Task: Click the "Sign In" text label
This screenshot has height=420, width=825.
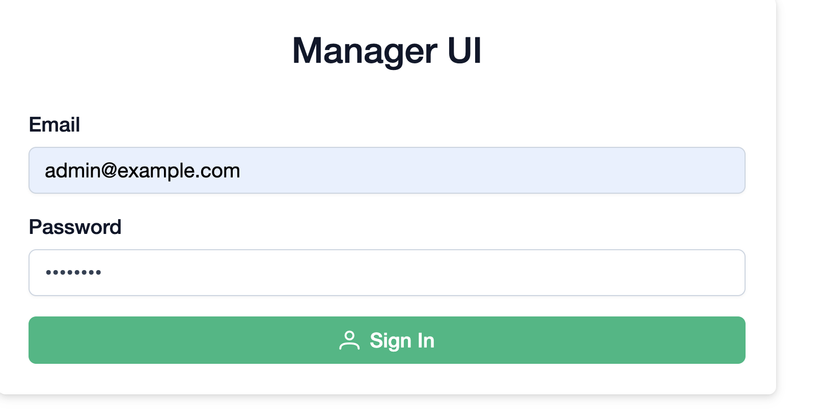Action: (402, 341)
